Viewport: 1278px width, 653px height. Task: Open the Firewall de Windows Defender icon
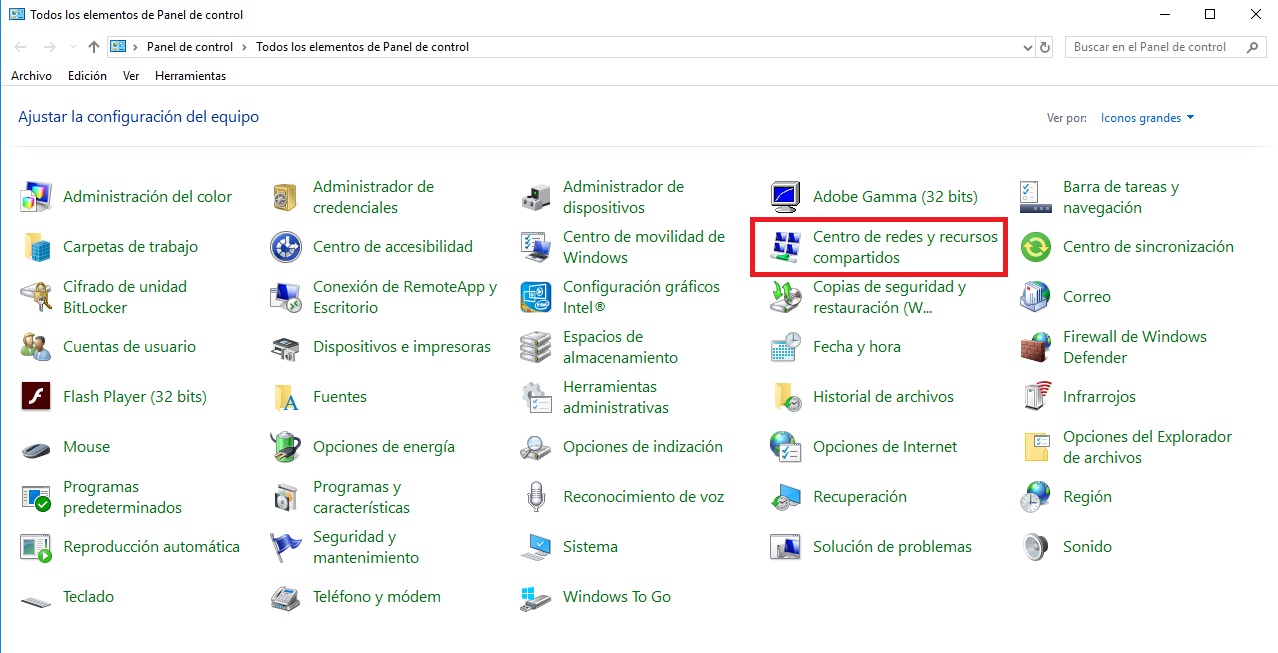pos(1036,347)
